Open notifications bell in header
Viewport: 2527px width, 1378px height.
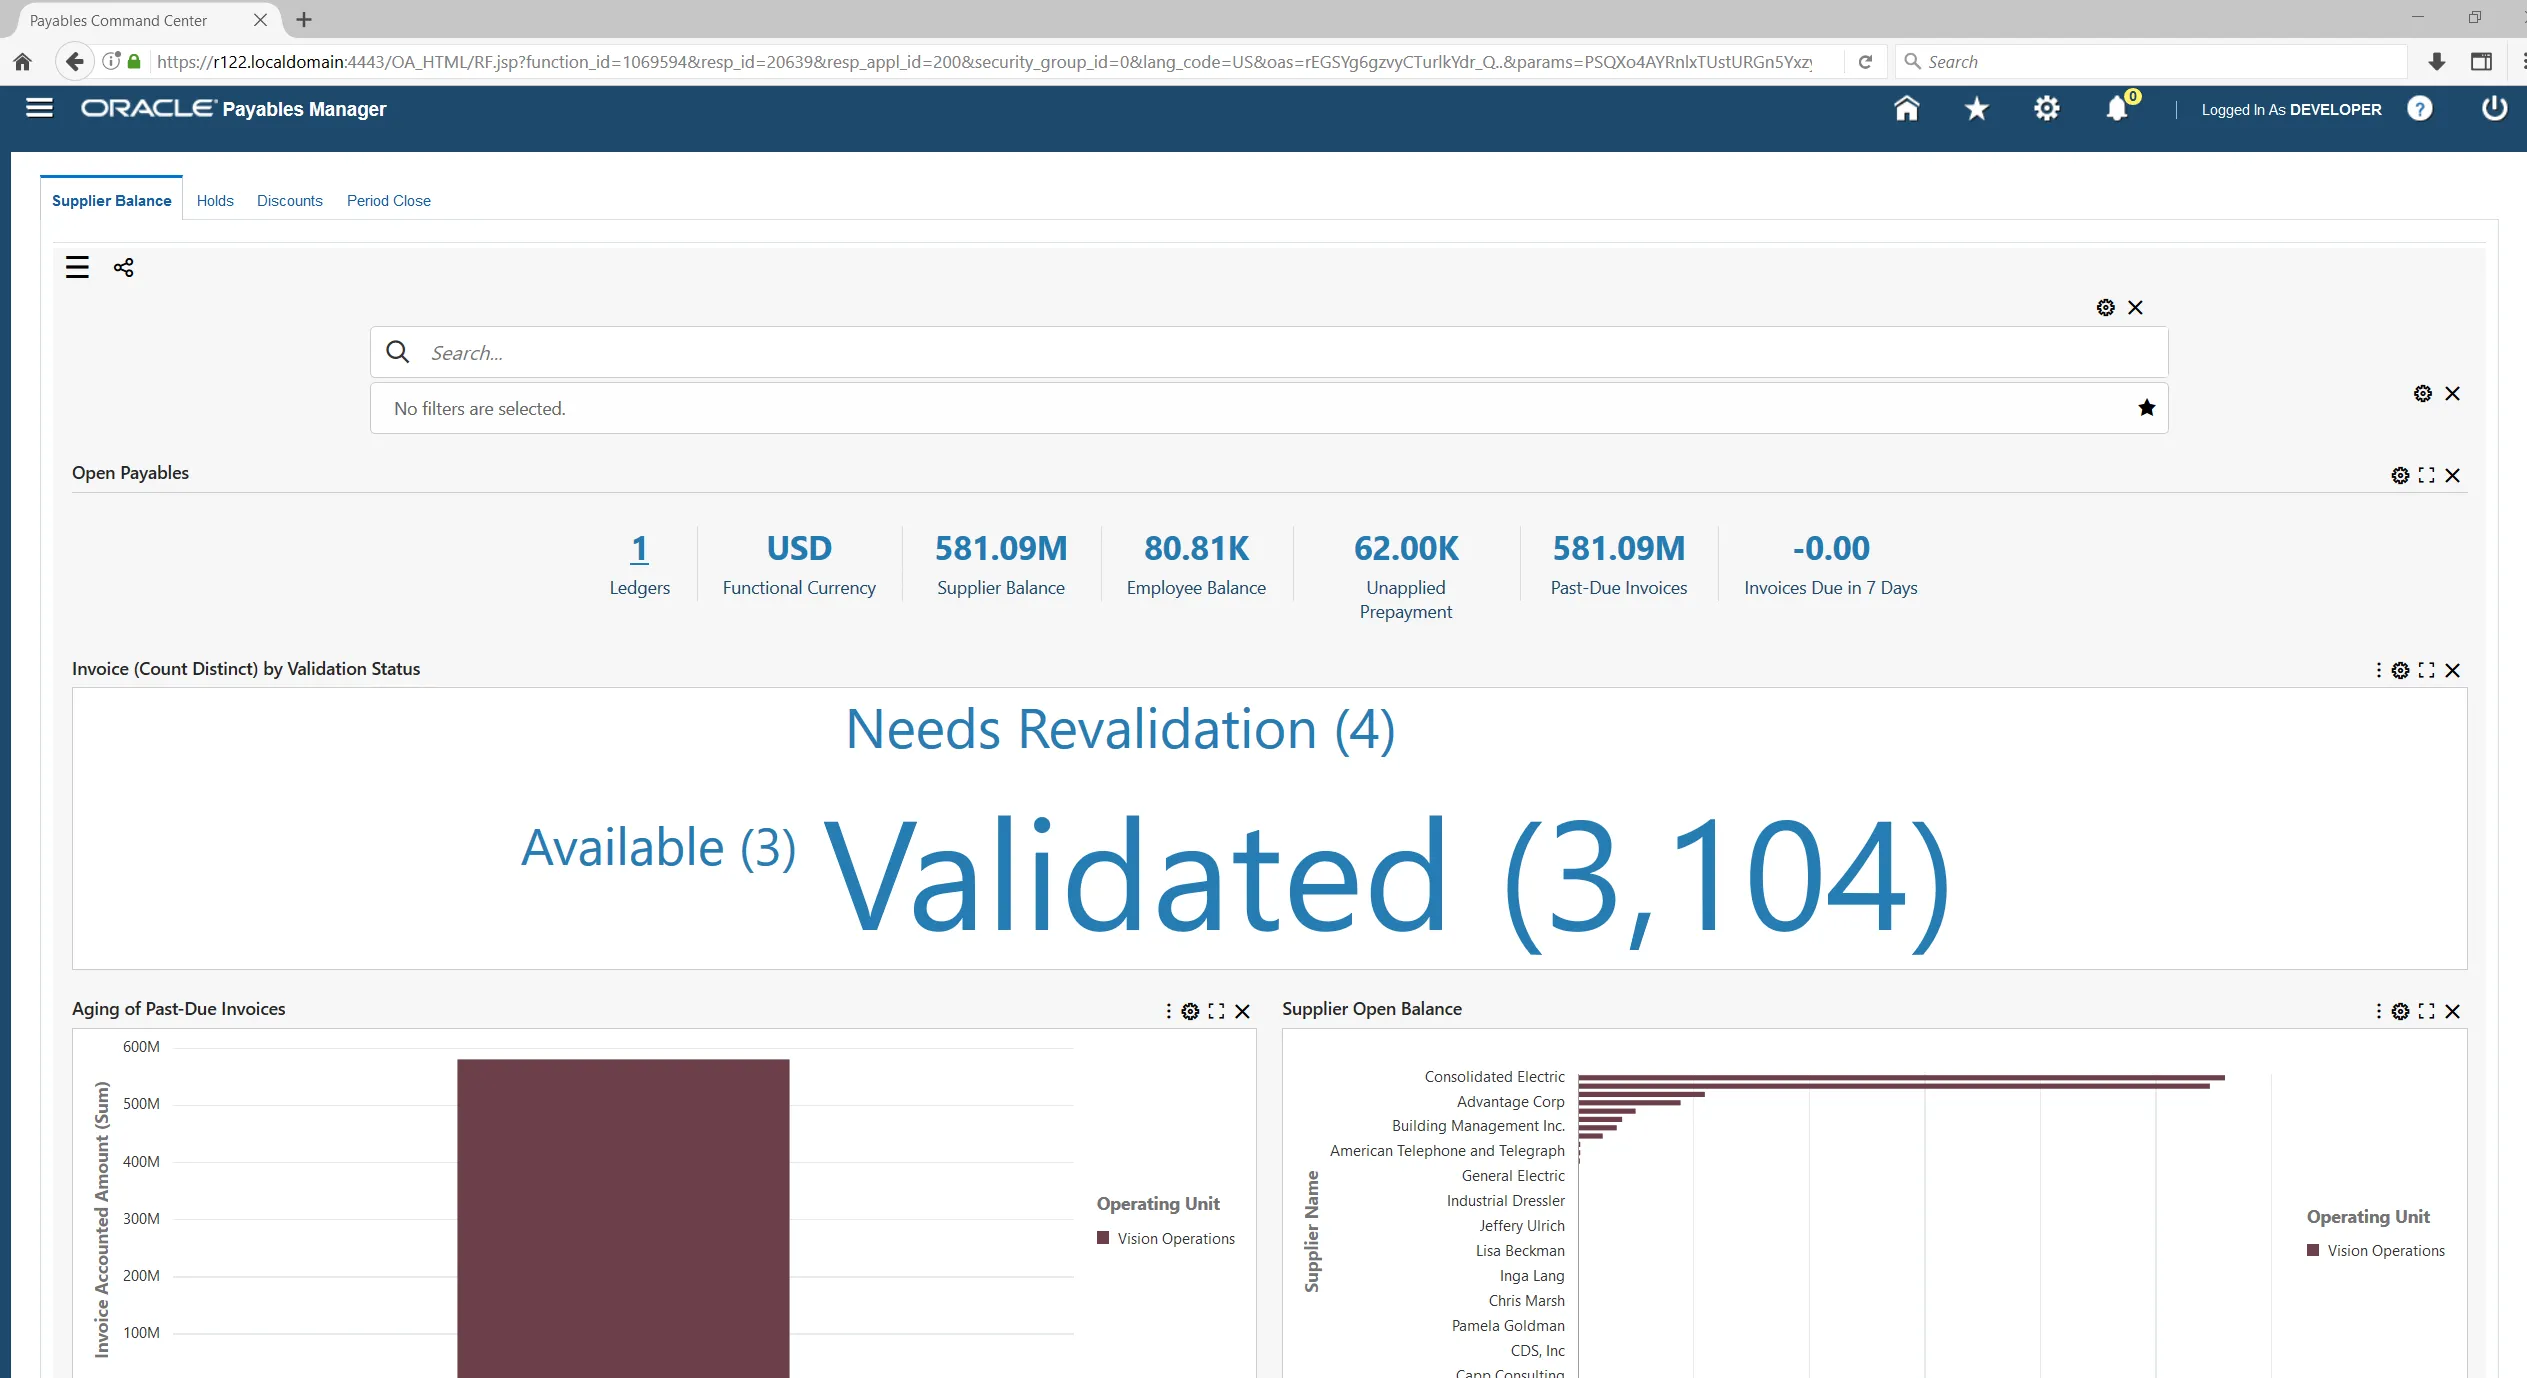tap(2118, 108)
